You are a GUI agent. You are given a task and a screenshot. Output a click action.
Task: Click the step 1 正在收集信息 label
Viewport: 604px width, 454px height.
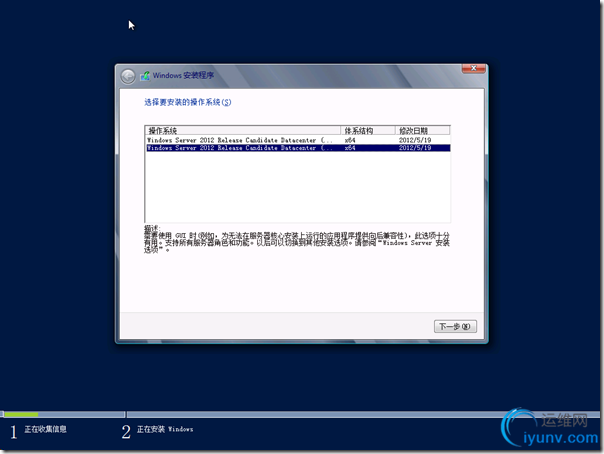(45, 429)
